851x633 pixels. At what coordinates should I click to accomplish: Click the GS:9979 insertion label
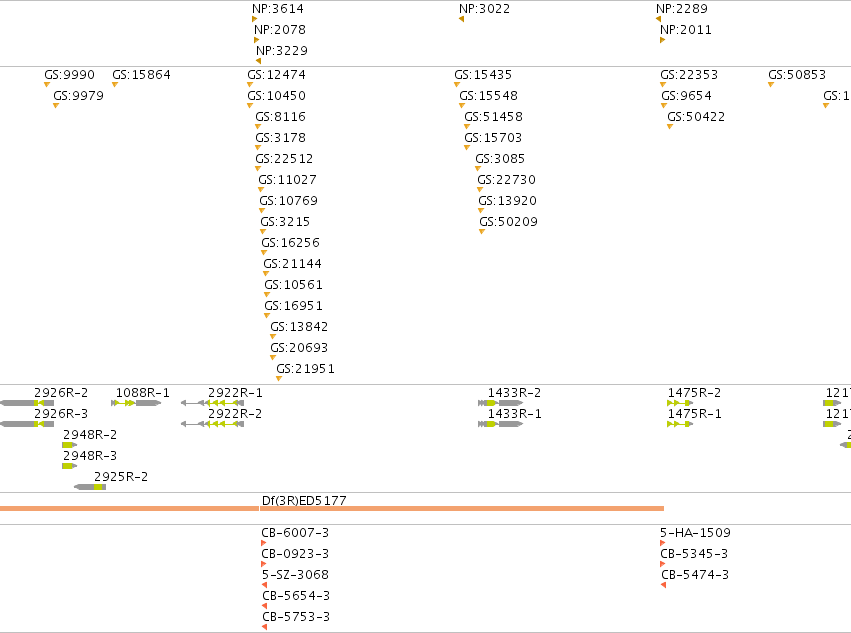[x=79, y=96]
